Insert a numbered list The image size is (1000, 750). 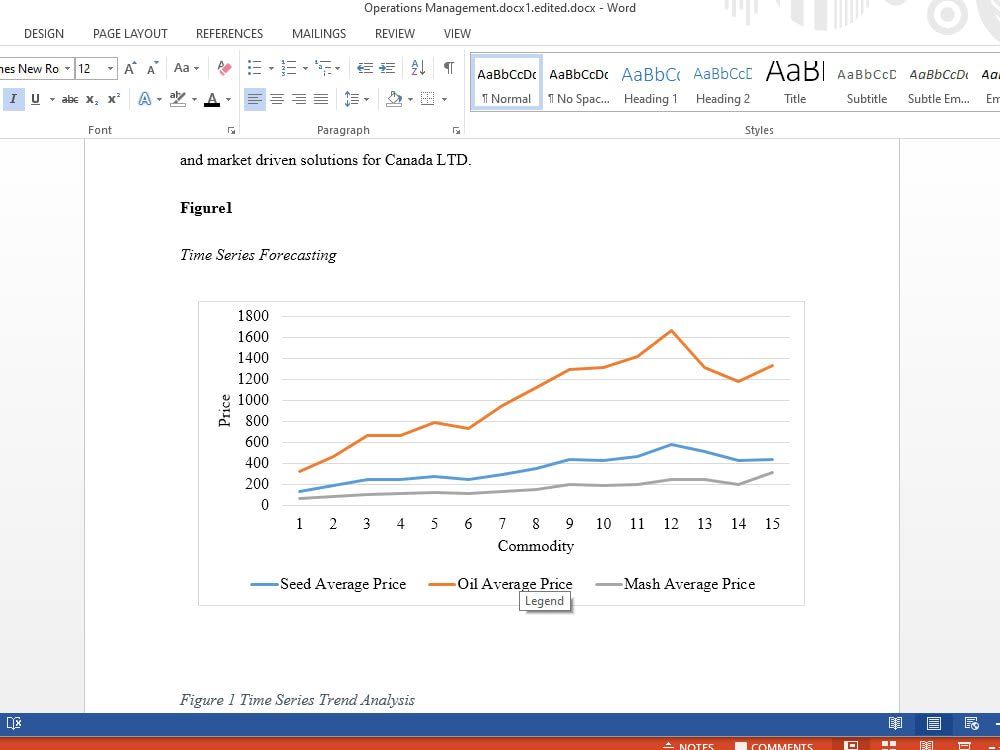tap(289, 68)
